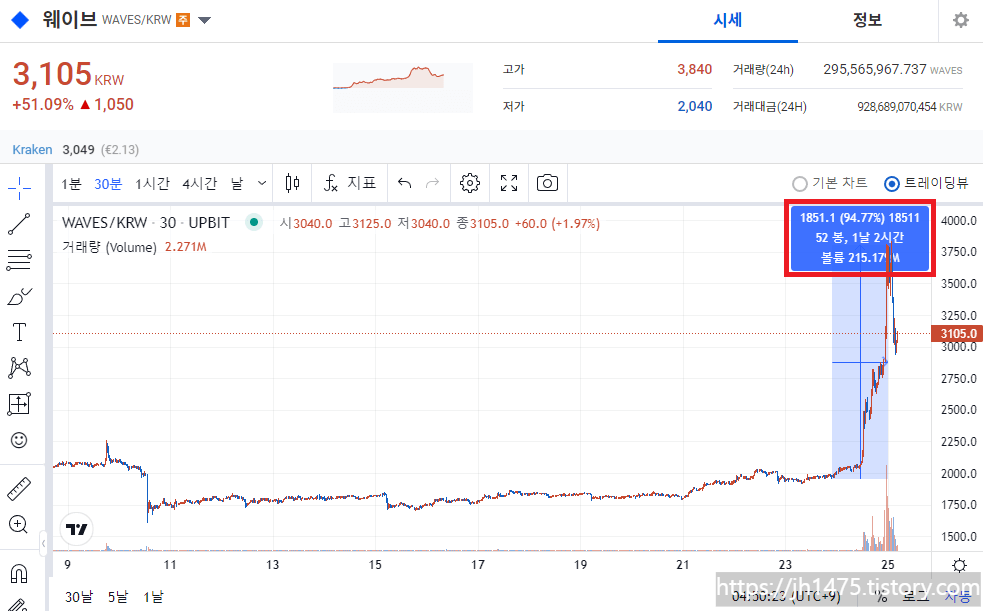Select the crosshair cursor tool
Viewport: 983px width, 611px height.
(x=19, y=187)
